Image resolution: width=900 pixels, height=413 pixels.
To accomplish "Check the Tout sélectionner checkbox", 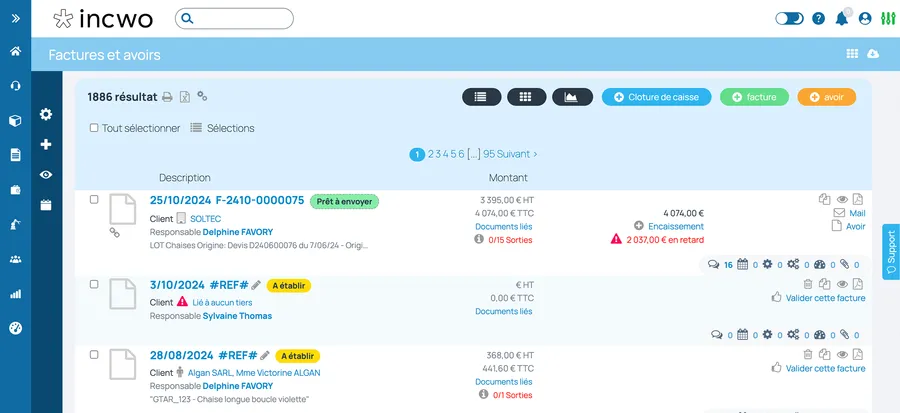I will tap(94, 128).
